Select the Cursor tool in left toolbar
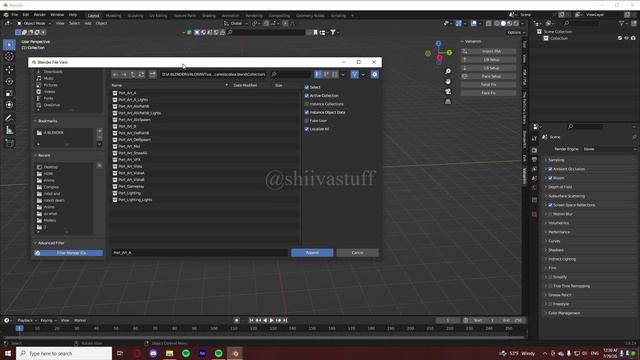 pos(9,57)
